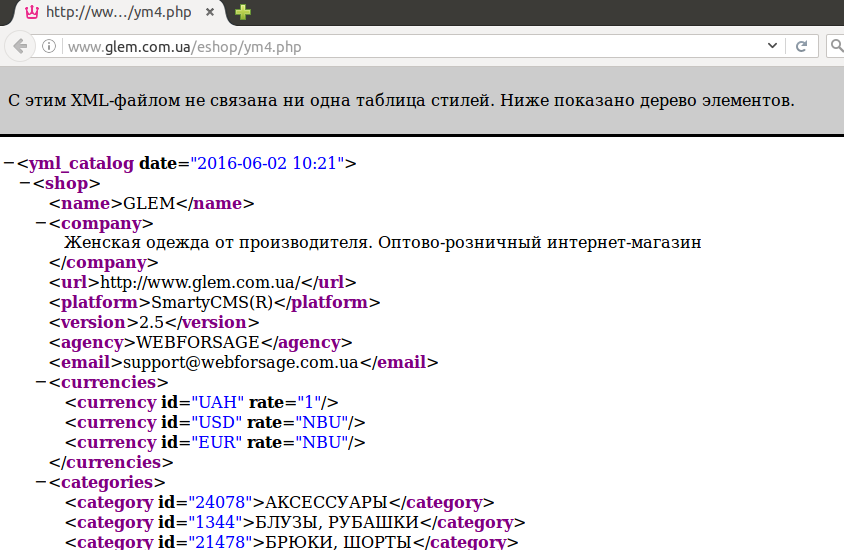The height and width of the screenshot is (550, 844).
Task: Collapse the company element node
Action: click(x=41, y=223)
